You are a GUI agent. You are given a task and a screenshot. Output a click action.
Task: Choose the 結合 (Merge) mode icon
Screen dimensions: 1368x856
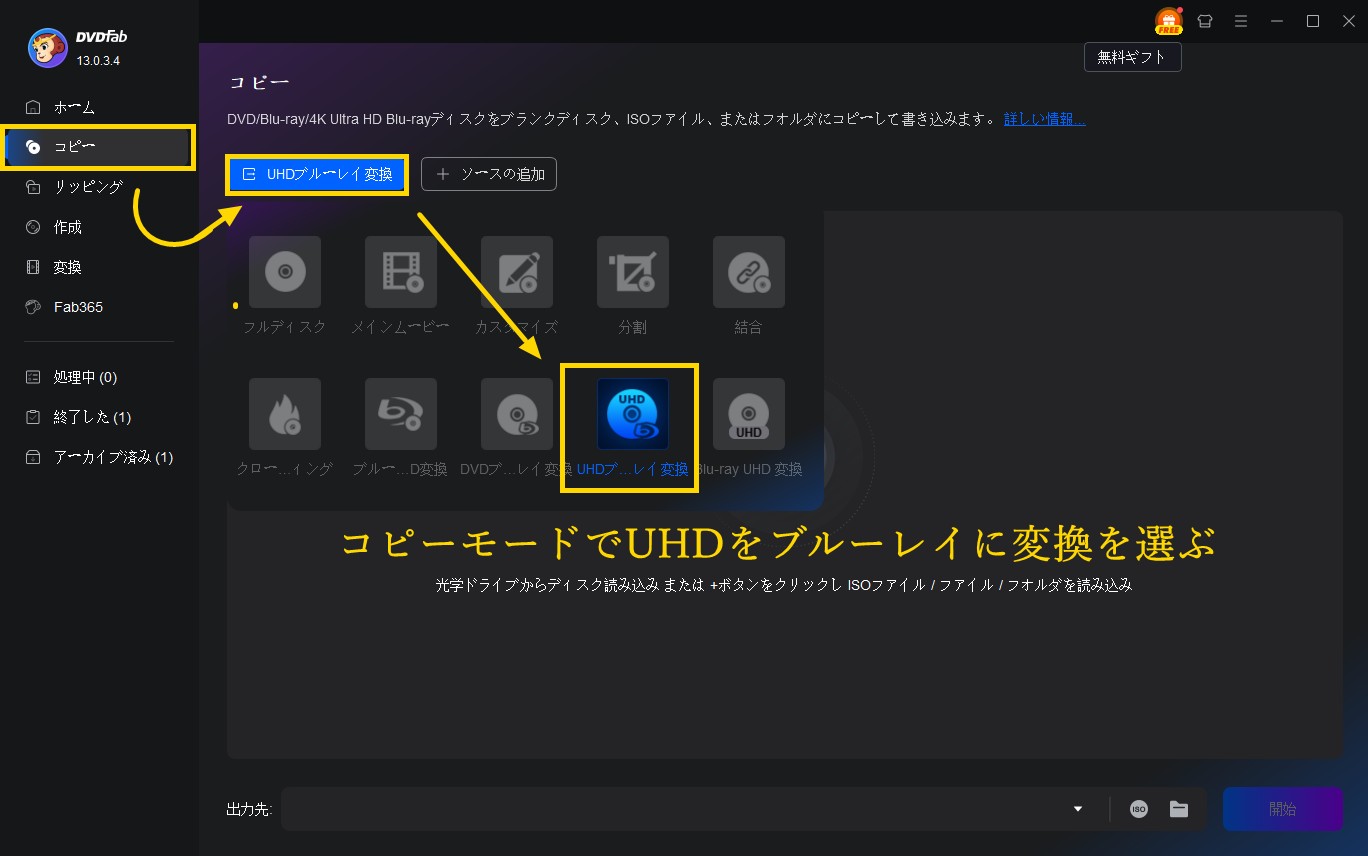click(749, 272)
